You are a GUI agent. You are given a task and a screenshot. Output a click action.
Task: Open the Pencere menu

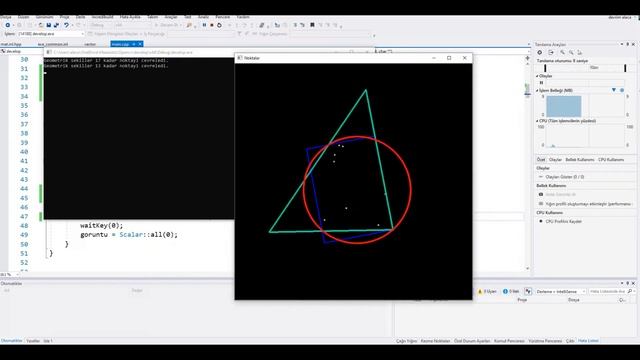(x=222, y=17)
